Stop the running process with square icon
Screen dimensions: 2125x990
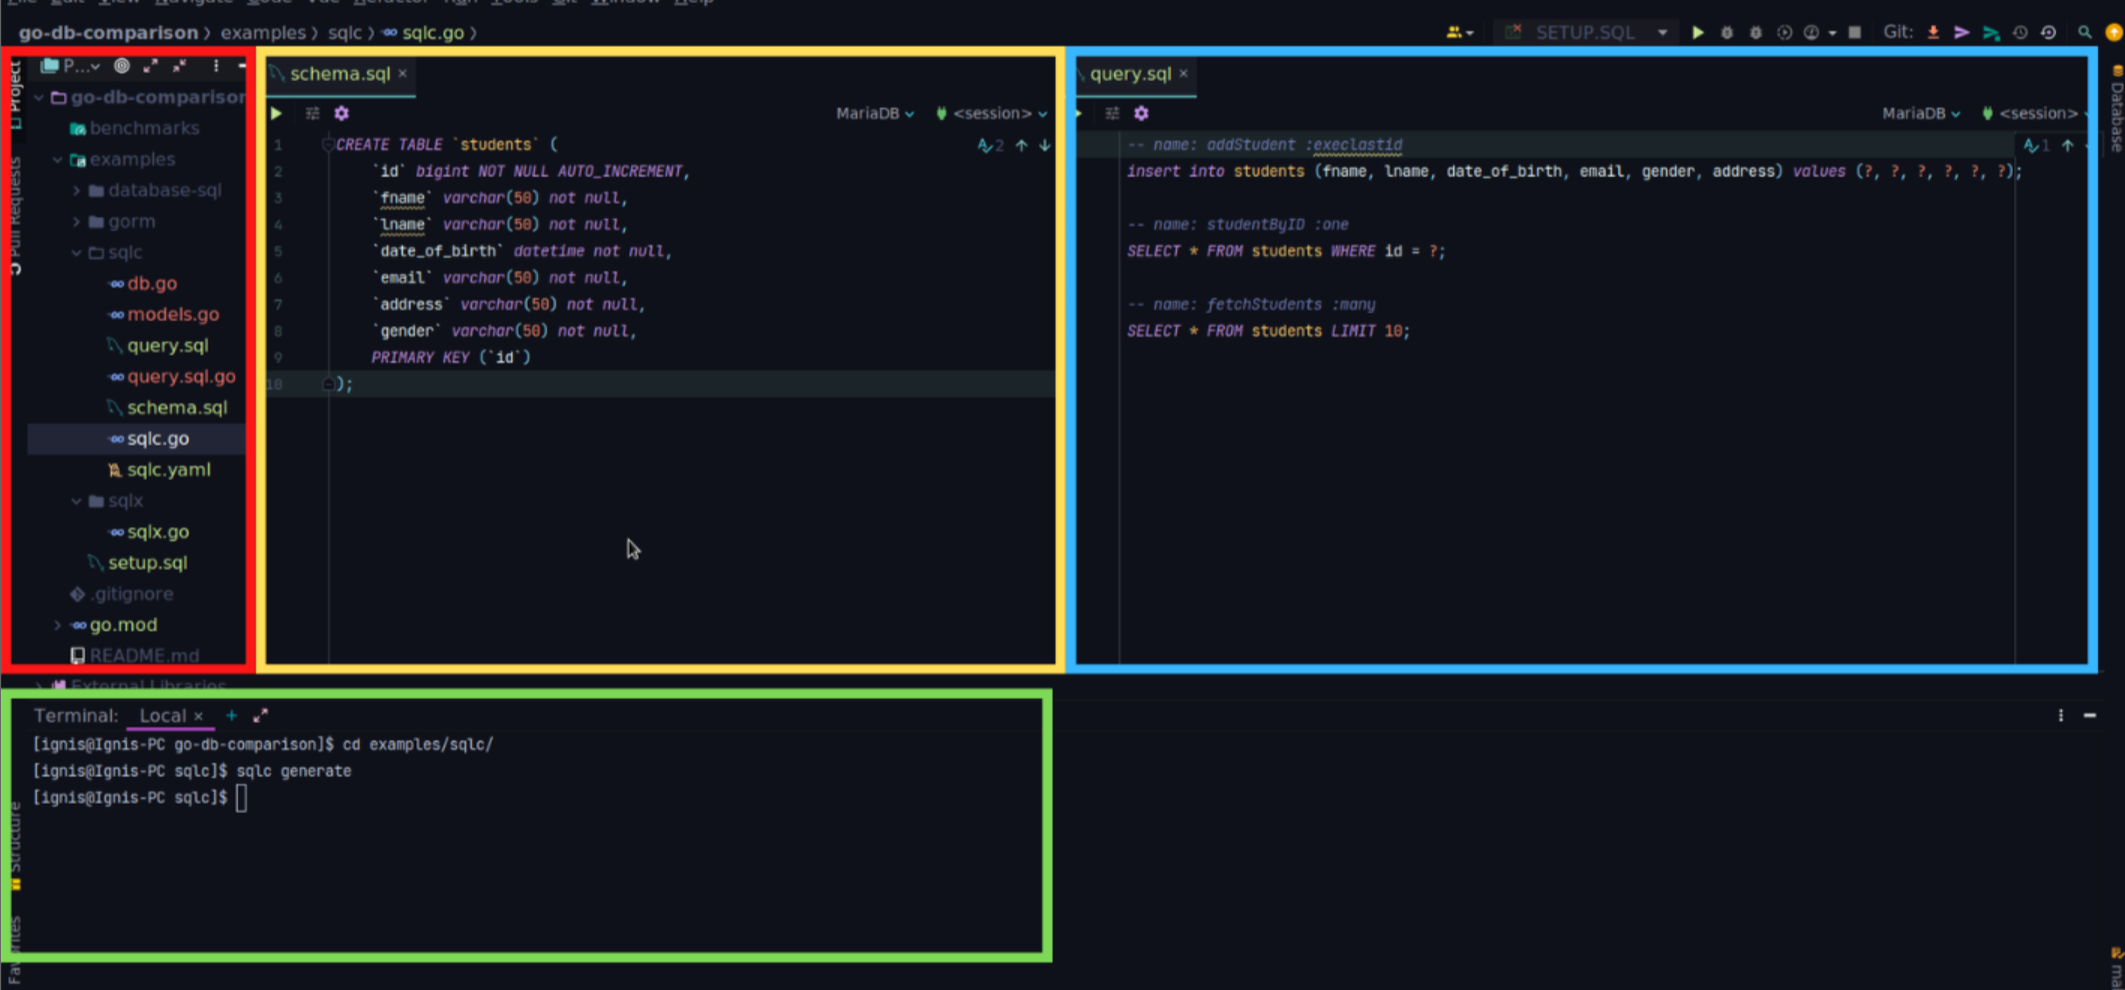1855,32
